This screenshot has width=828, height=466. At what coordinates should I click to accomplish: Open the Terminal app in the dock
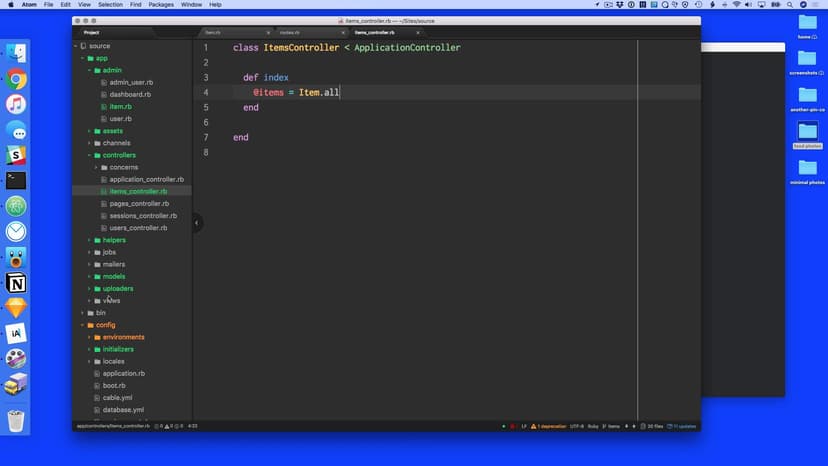click(x=16, y=181)
